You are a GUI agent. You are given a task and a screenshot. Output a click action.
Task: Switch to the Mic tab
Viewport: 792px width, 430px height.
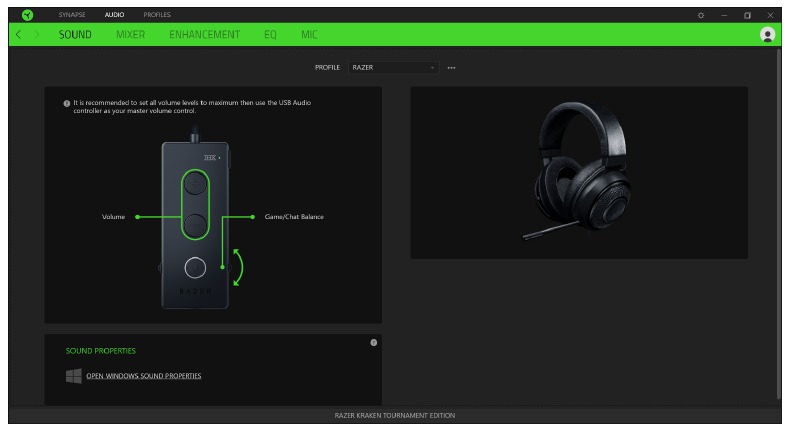[309, 34]
